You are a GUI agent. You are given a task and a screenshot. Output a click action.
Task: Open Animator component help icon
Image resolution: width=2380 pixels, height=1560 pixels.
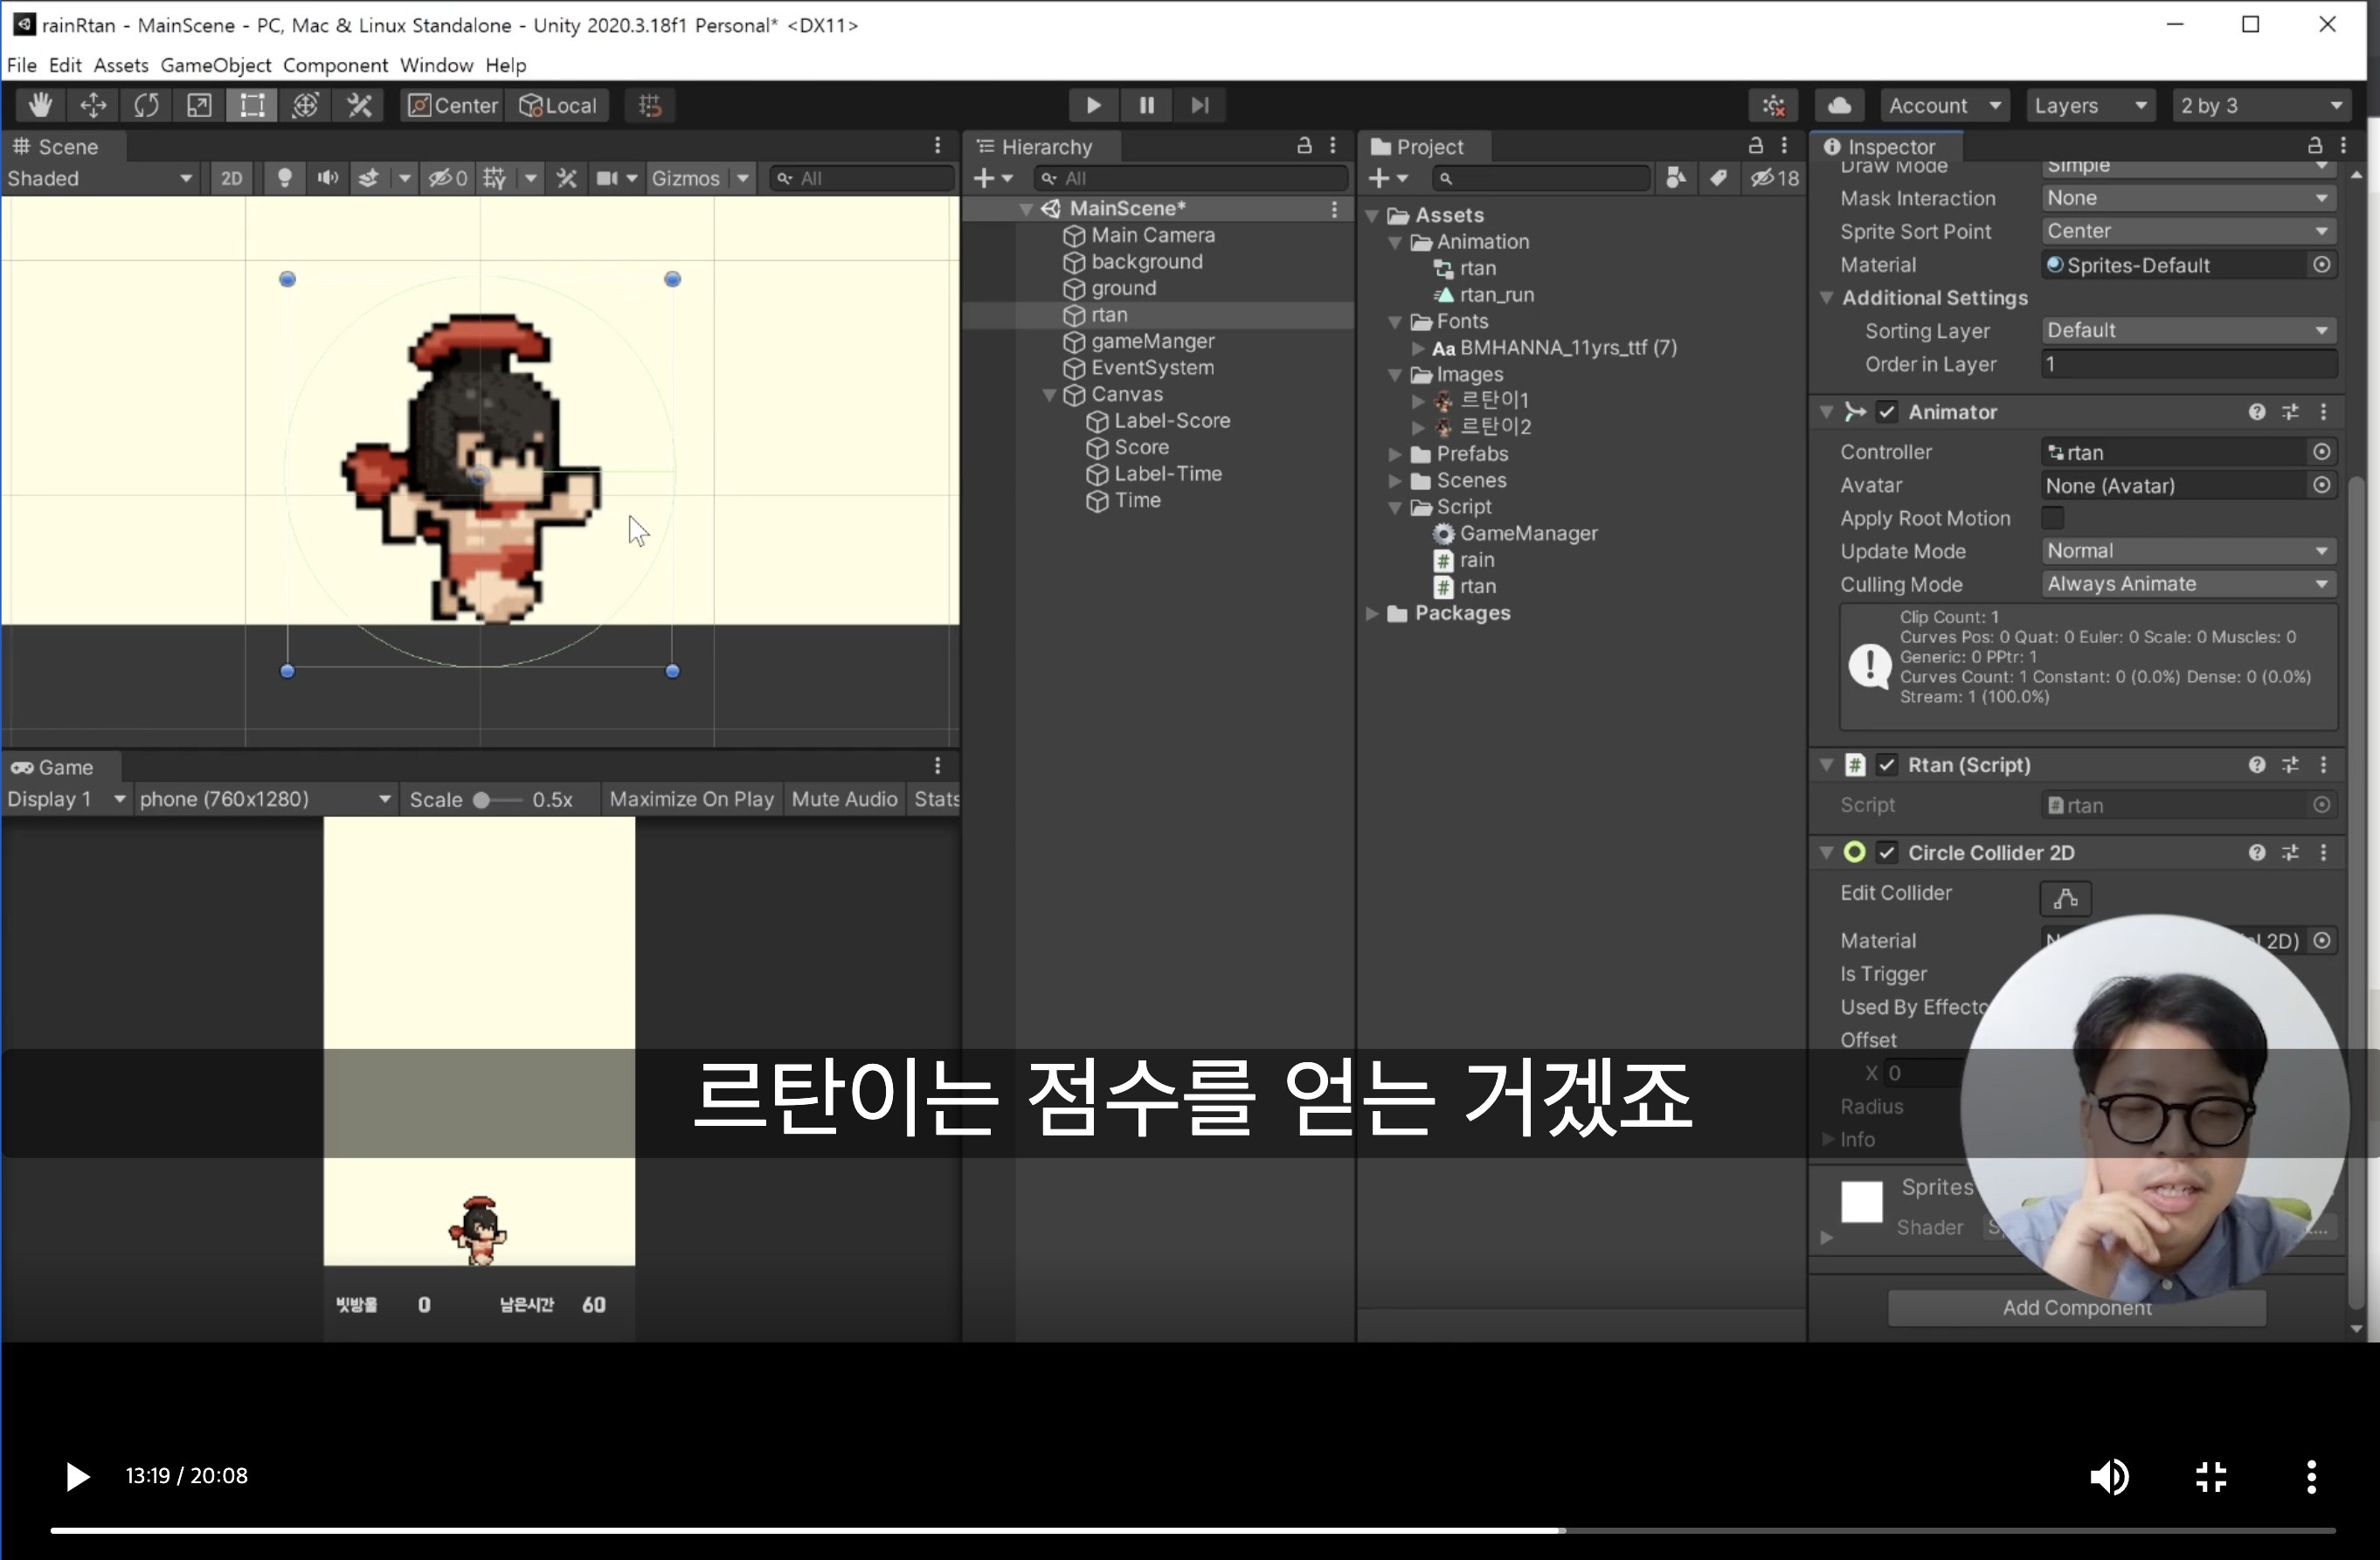tap(2257, 412)
